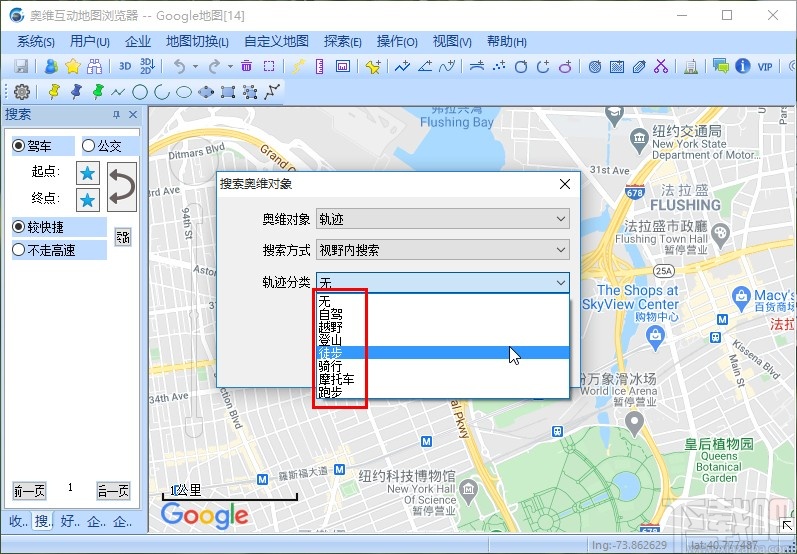Click the 后一页 next page button

pyautogui.click(x=113, y=491)
